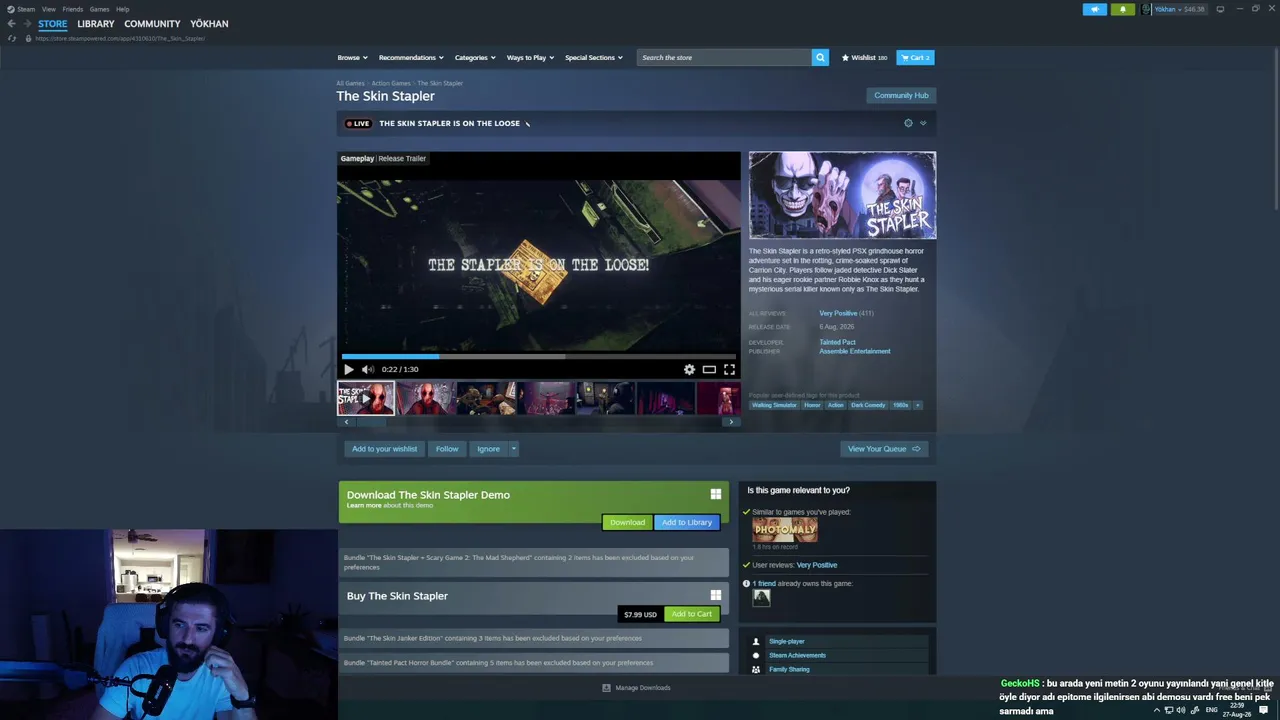Open the shopping Cart button
The width and height of the screenshot is (1280, 720).
915,58
